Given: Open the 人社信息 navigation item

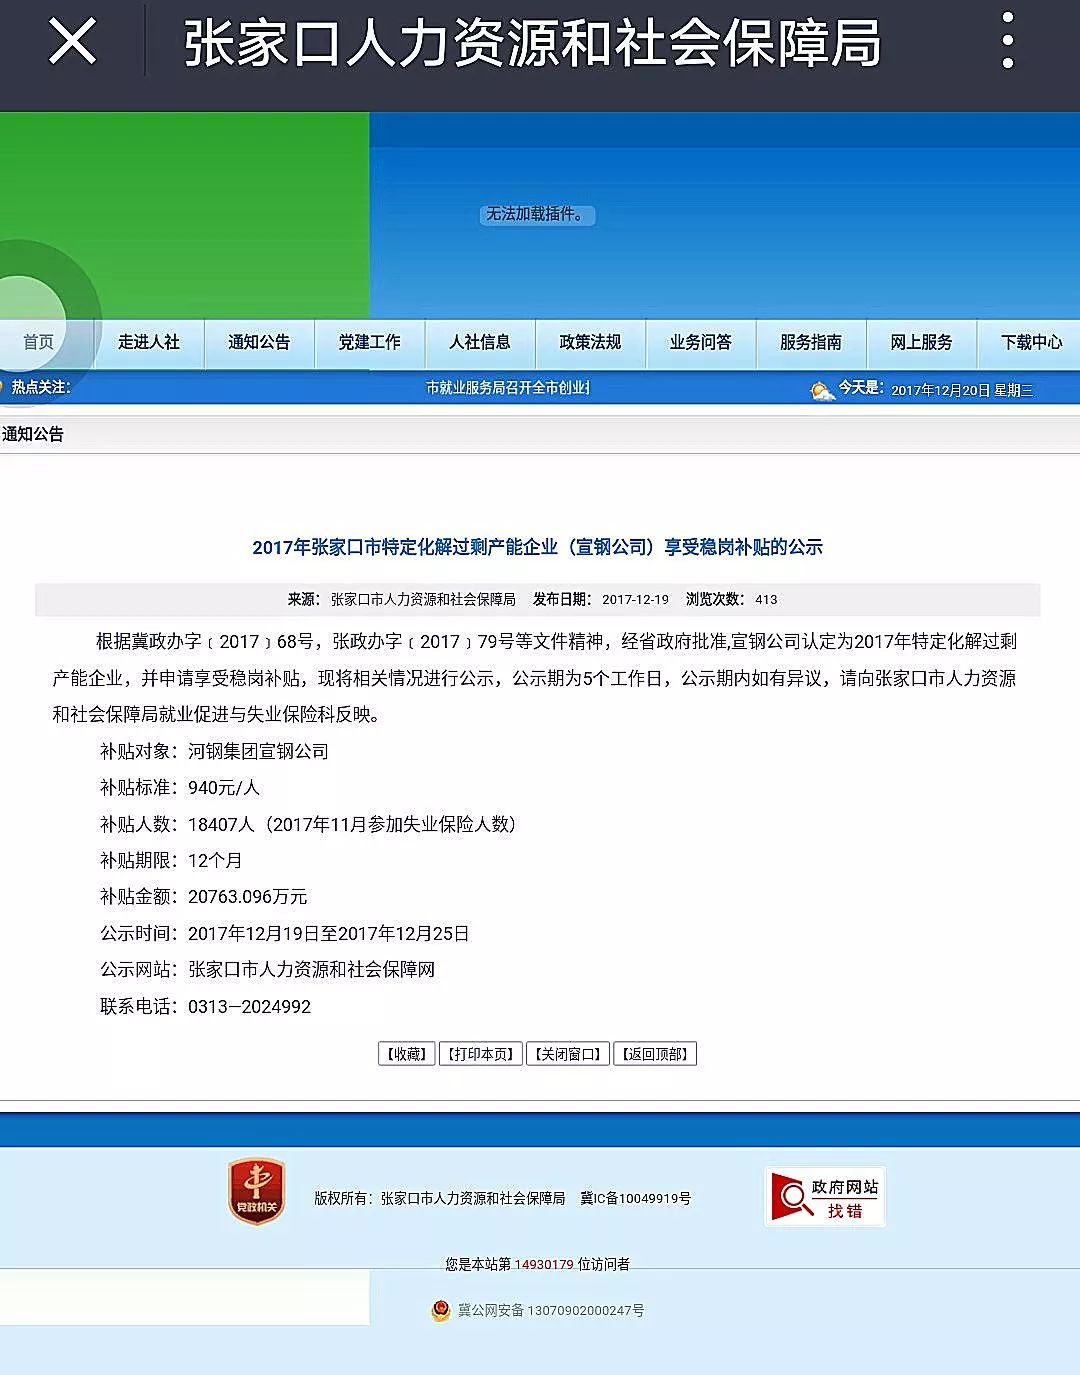Looking at the screenshot, I should click(480, 342).
